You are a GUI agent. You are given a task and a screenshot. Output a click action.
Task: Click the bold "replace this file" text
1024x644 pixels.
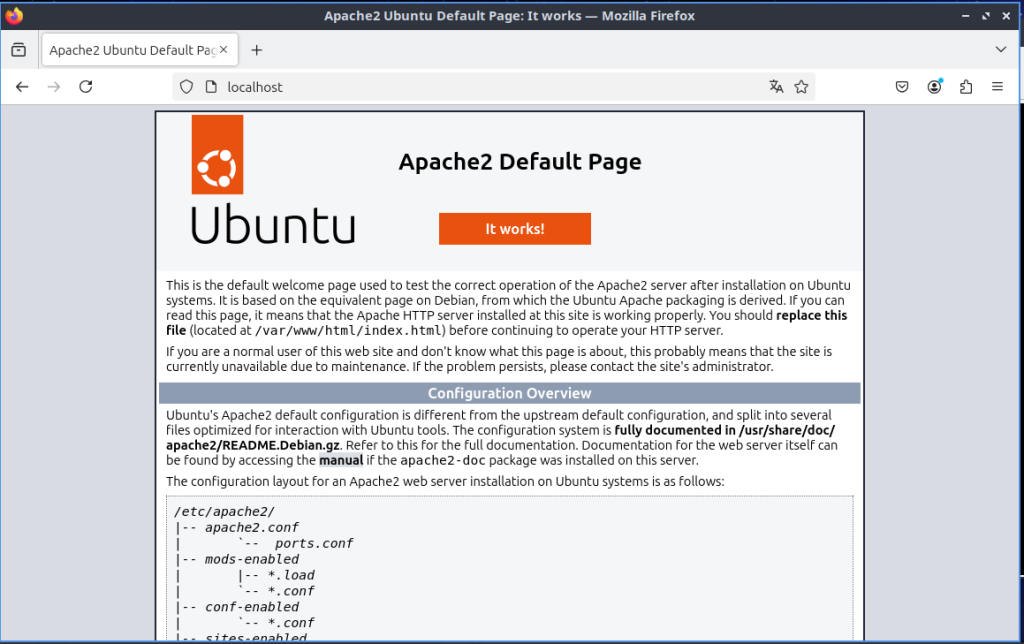pos(506,323)
